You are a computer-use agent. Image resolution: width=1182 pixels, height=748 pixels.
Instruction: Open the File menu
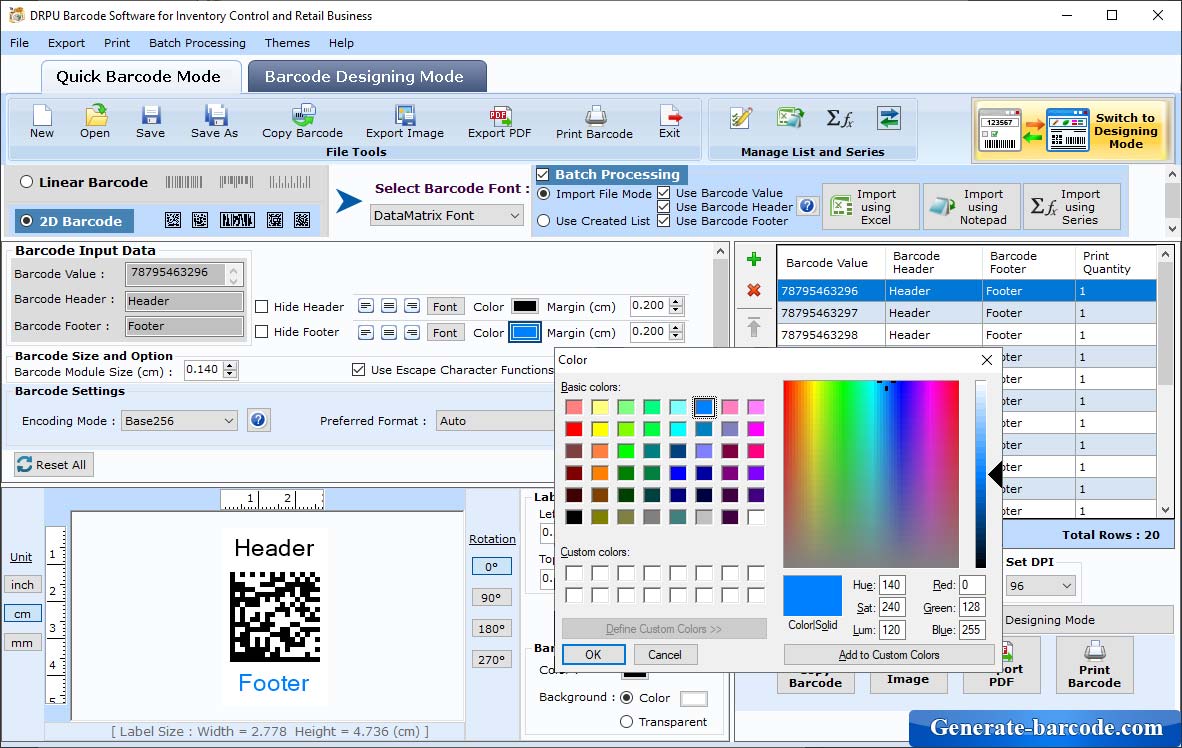(x=20, y=43)
